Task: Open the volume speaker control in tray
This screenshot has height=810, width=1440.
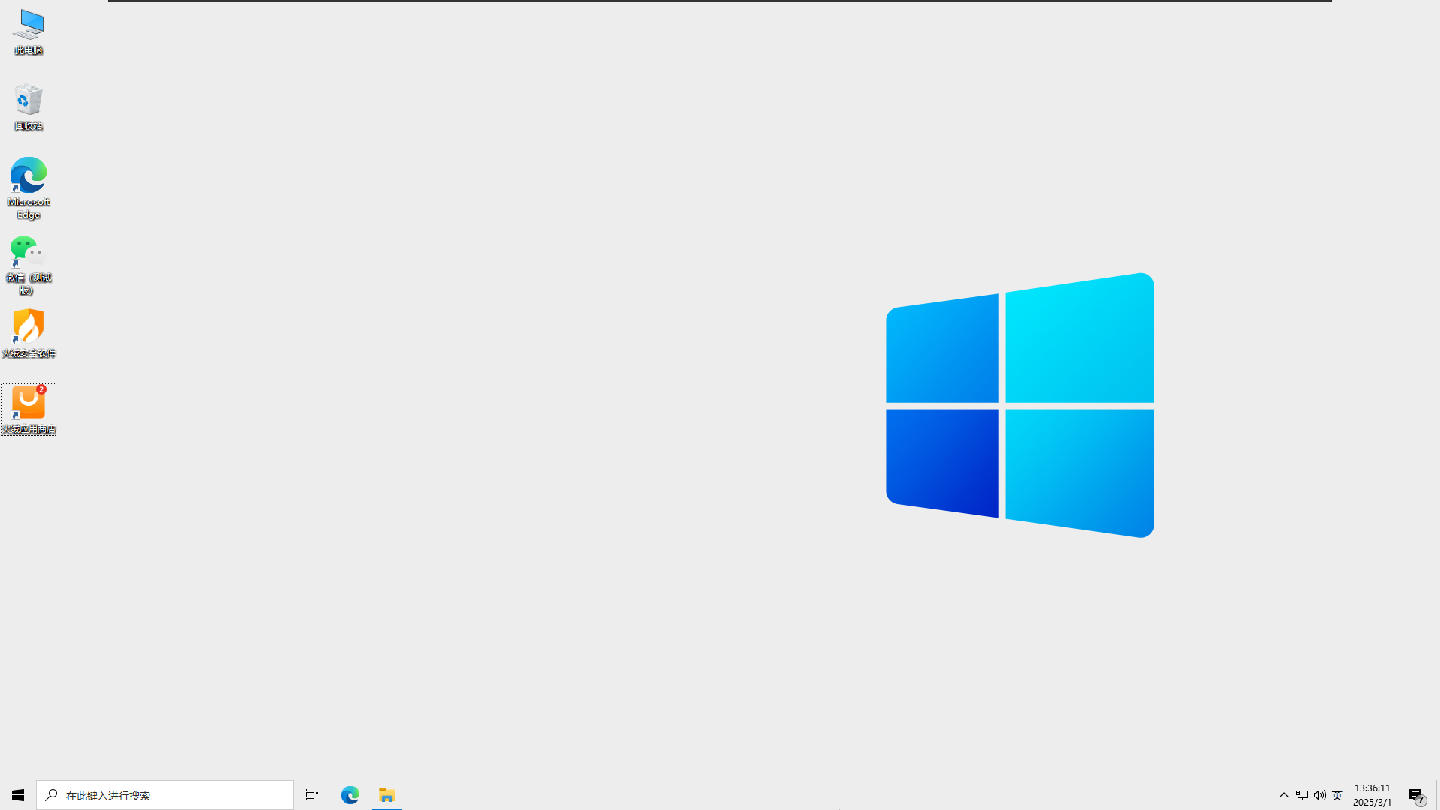Action: [1320, 795]
